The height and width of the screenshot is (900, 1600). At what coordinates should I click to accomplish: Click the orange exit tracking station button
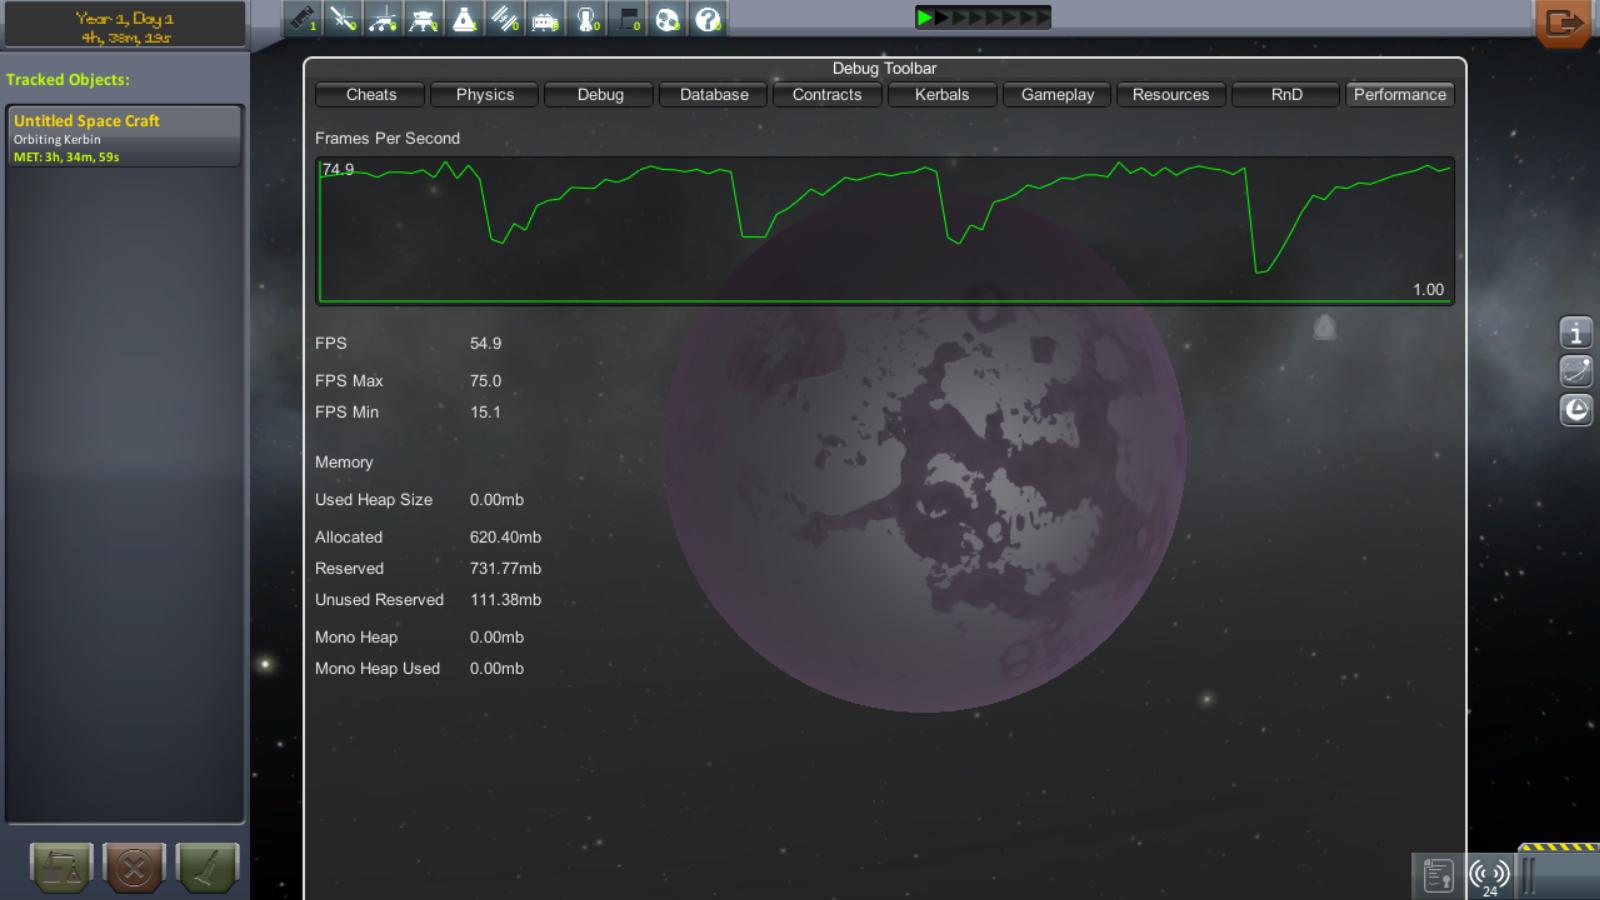1563,22
